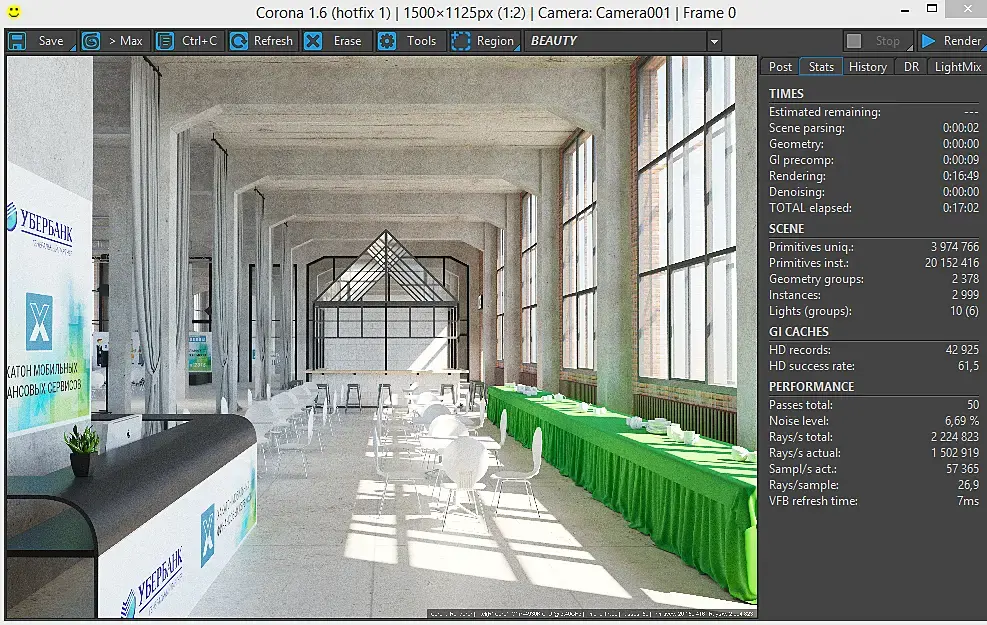This screenshot has width=987, height=625.
Task: Select the Stats tab
Action: pyautogui.click(x=821, y=67)
